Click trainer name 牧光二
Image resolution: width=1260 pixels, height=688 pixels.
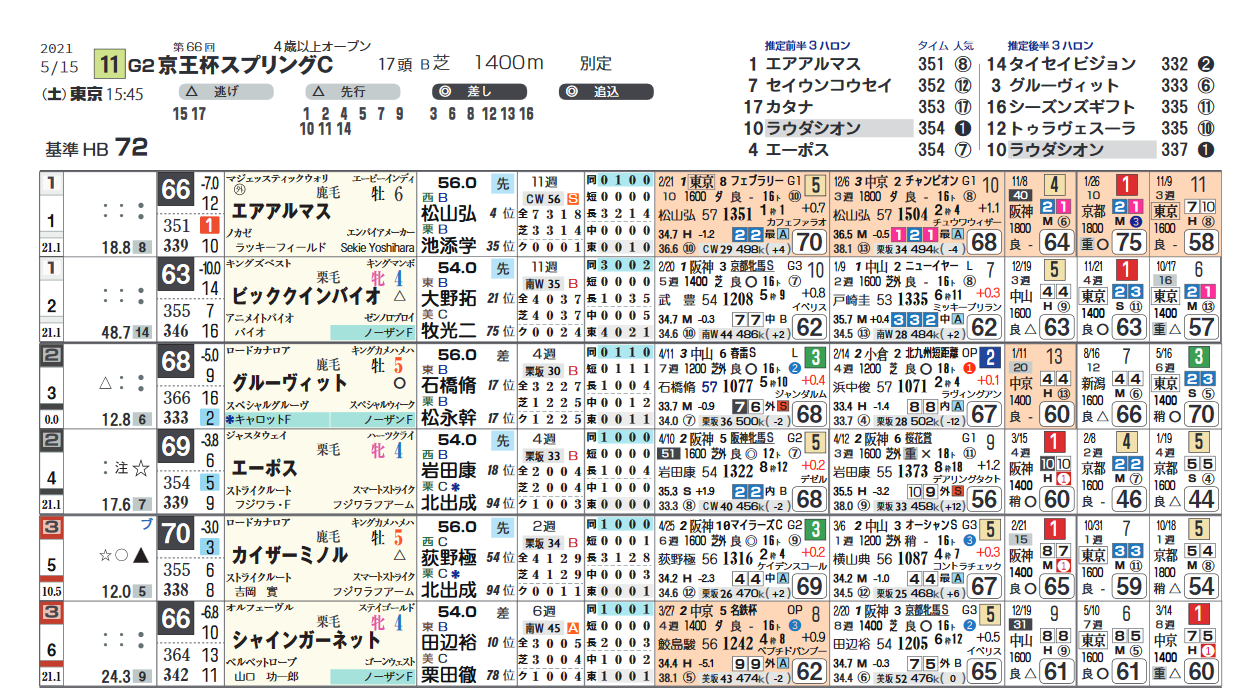(448, 331)
